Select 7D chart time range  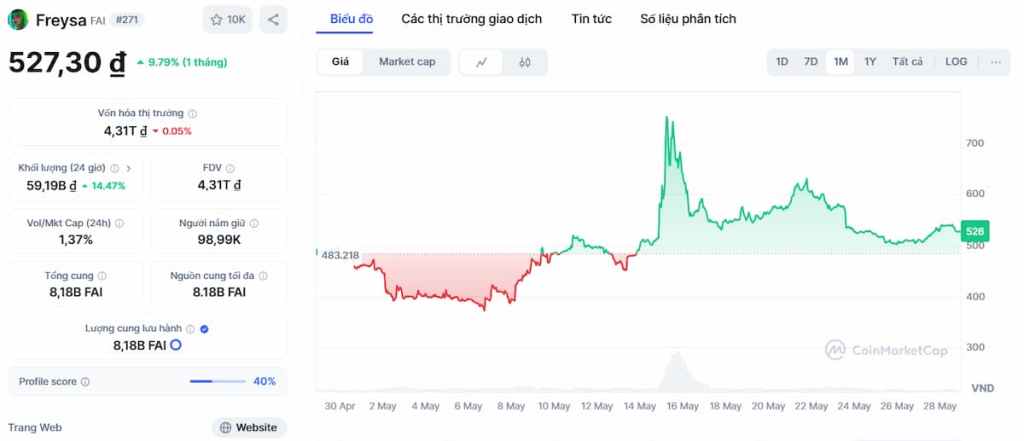810,62
